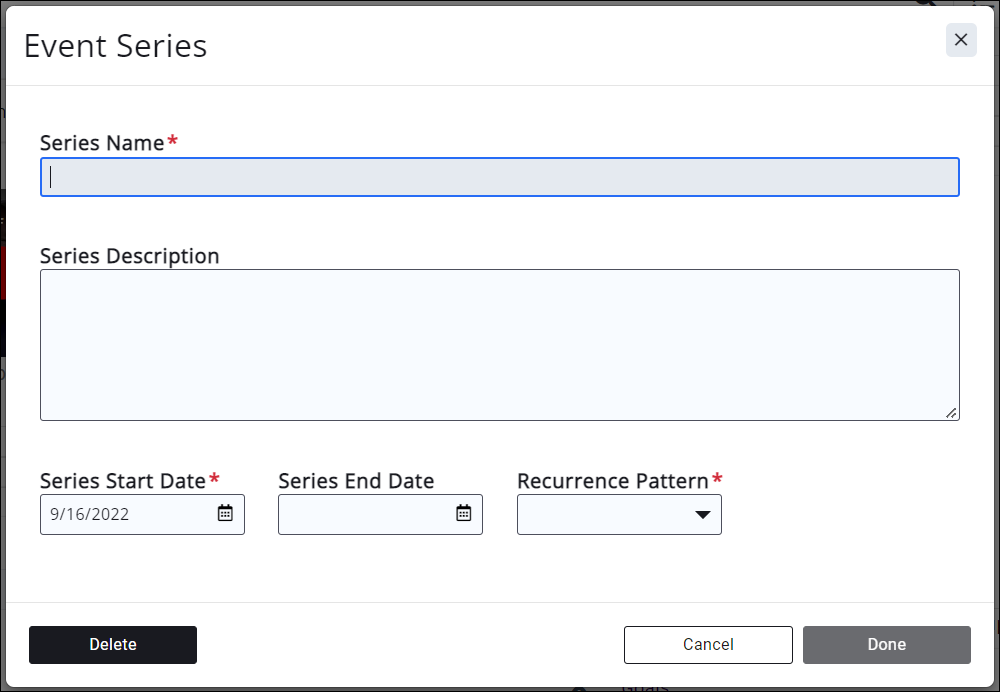Screen dimensions: 1000x692
Task: Focus the Series Name text field
Action: pyautogui.click(x=500, y=177)
